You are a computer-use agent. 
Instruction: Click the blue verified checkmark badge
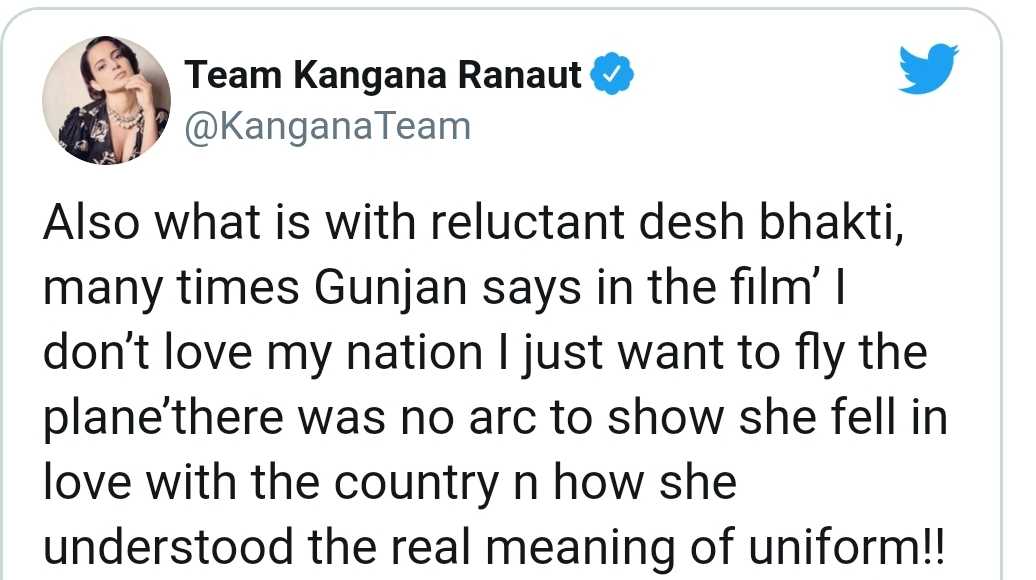coord(612,73)
